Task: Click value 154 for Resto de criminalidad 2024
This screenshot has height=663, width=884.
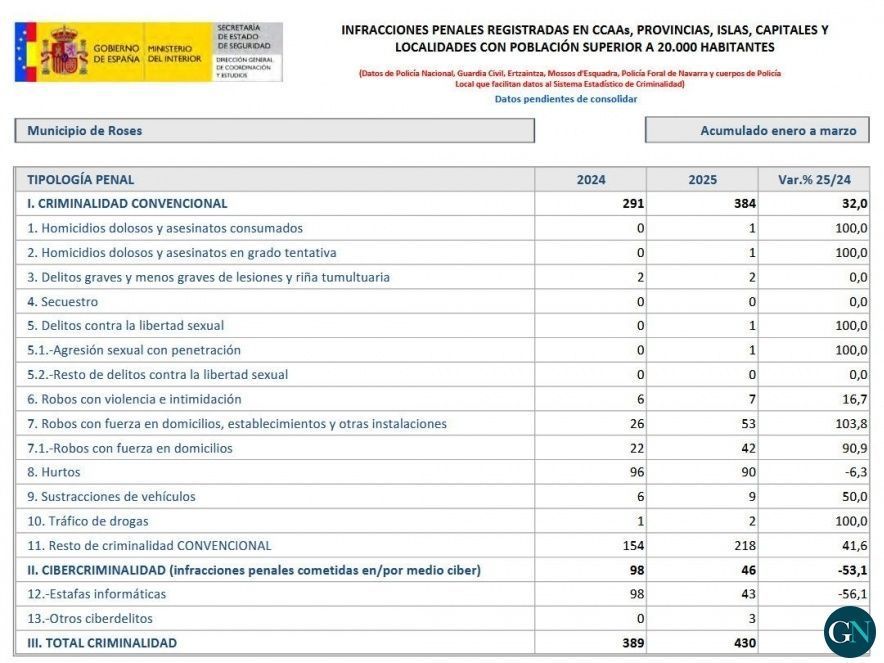Action: click(x=634, y=546)
